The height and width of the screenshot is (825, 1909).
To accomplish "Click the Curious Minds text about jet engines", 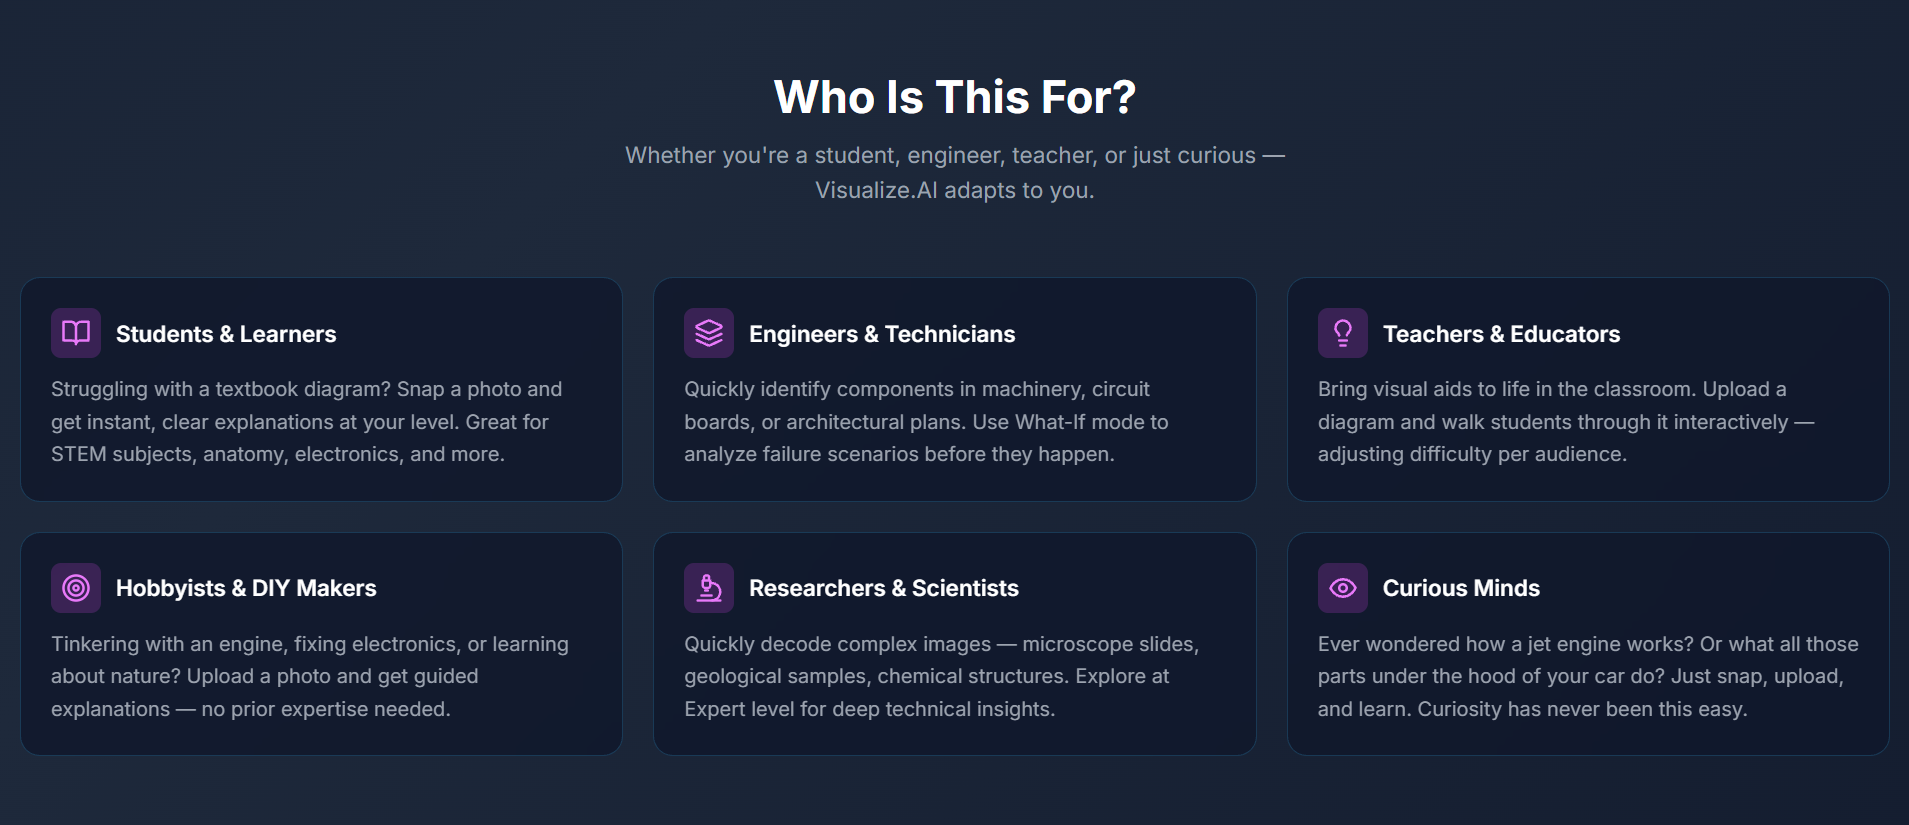I will (1588, 677).
